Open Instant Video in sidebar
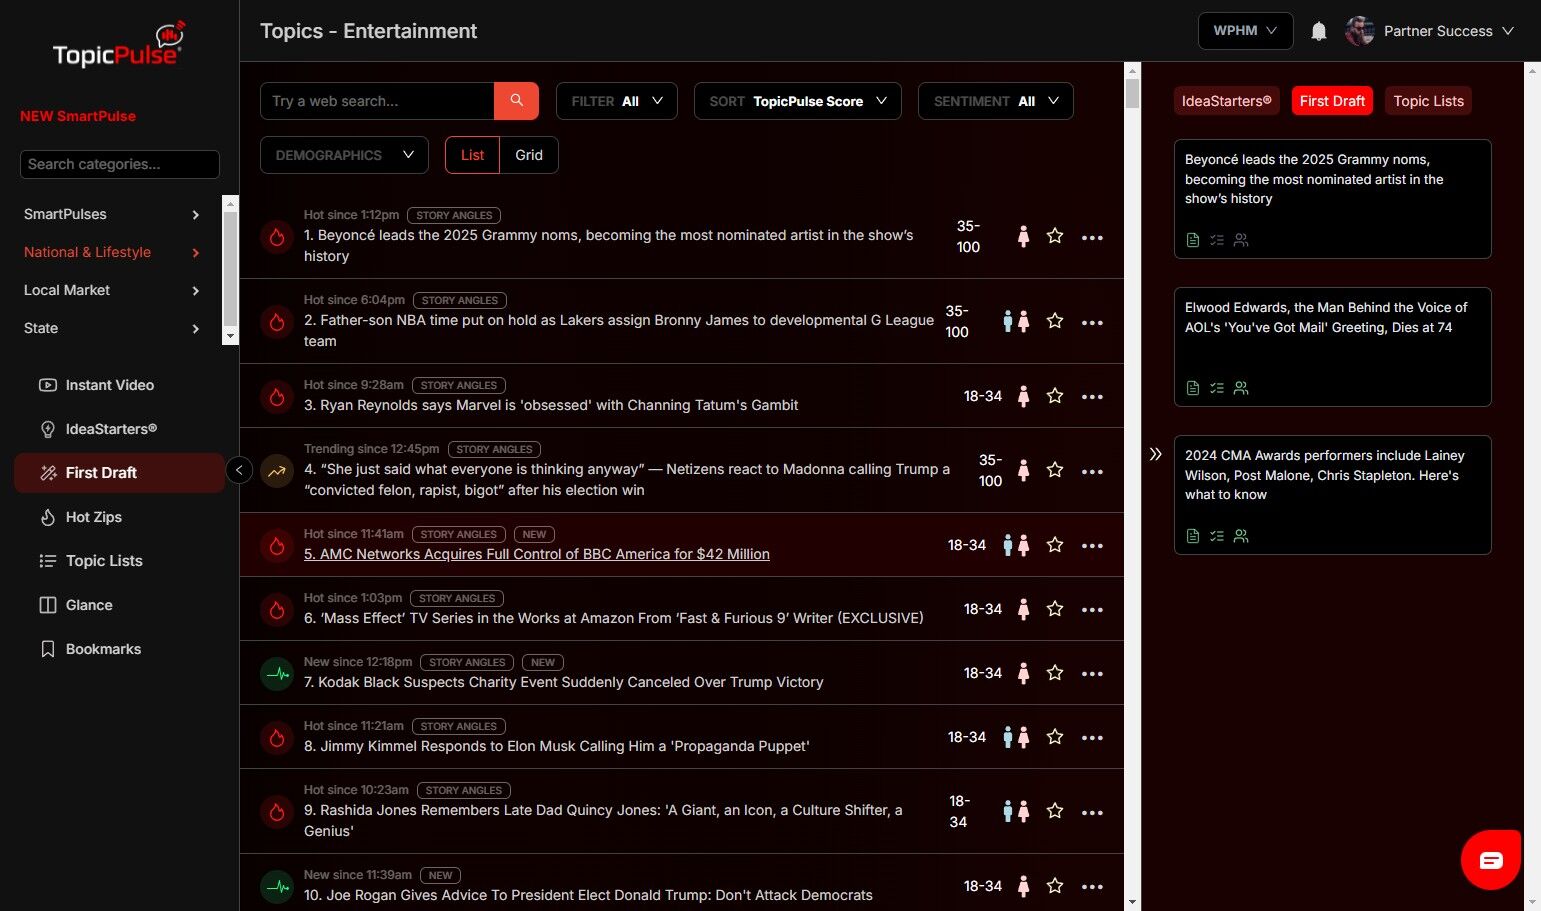Viewport: 1541px width, 911px height. point(119,385)
